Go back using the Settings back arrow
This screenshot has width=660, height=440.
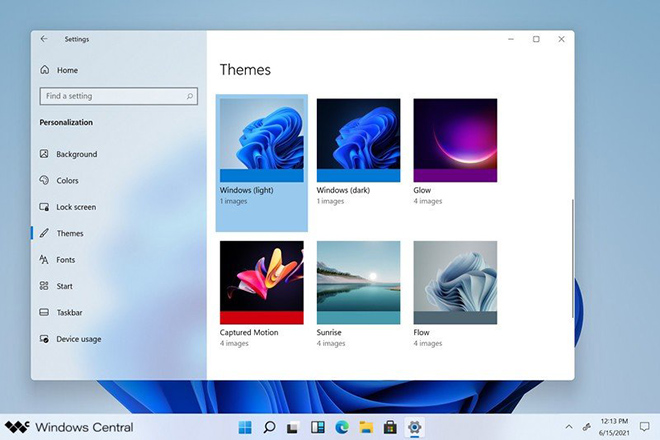click(x=44, y=39)
